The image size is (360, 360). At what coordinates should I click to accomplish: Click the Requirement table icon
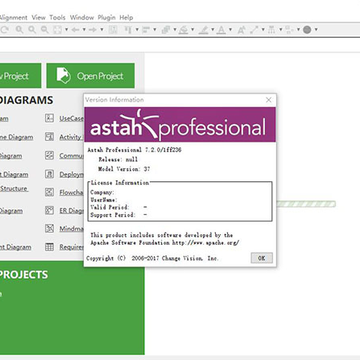pyautogui.click(x=50, y=247)
